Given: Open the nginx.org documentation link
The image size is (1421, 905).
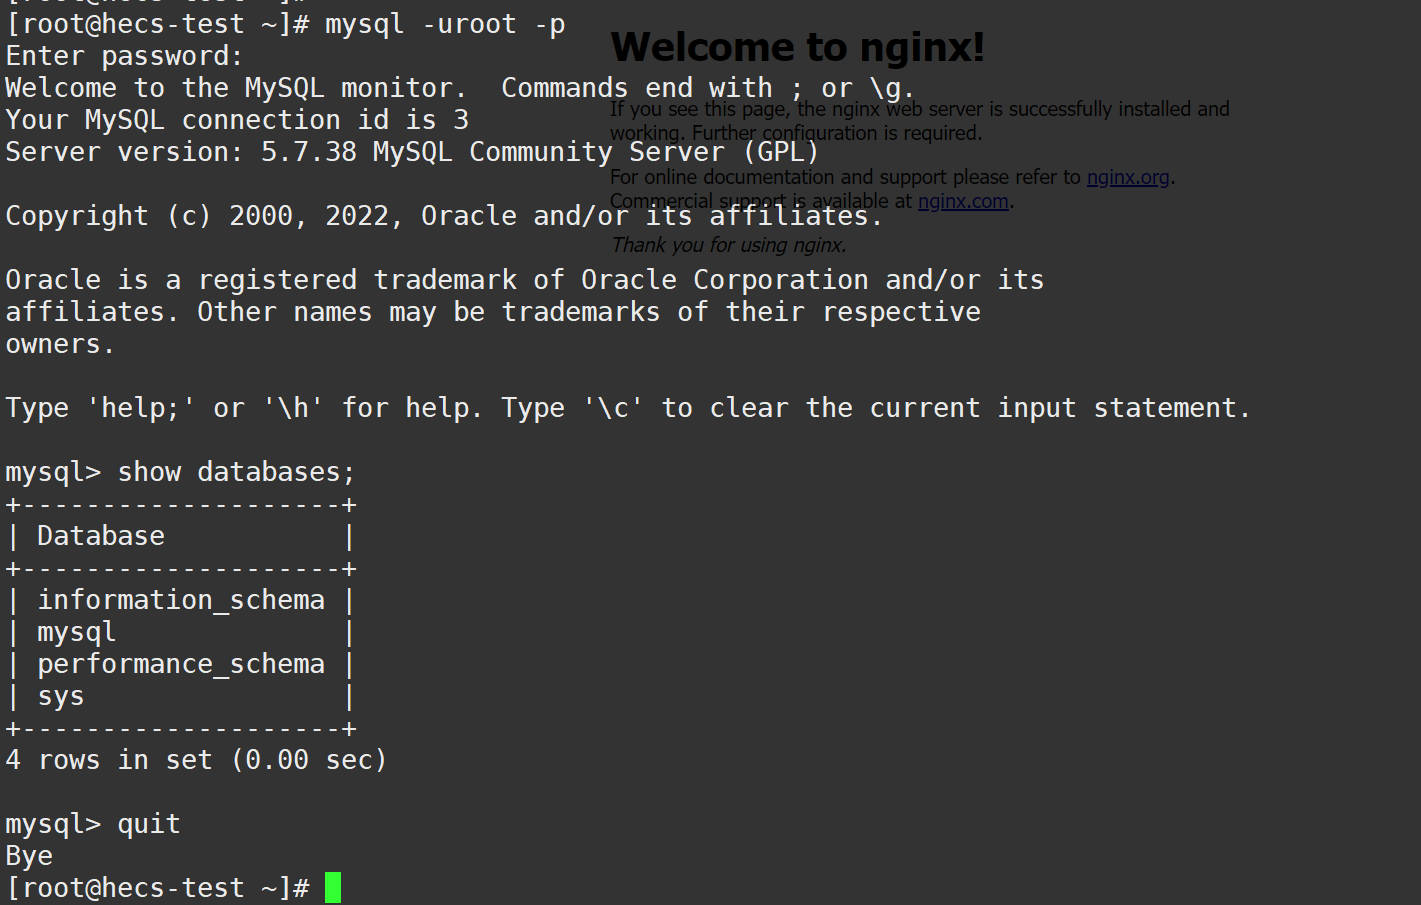Looking at the screenshot, I should (1128, 177).
